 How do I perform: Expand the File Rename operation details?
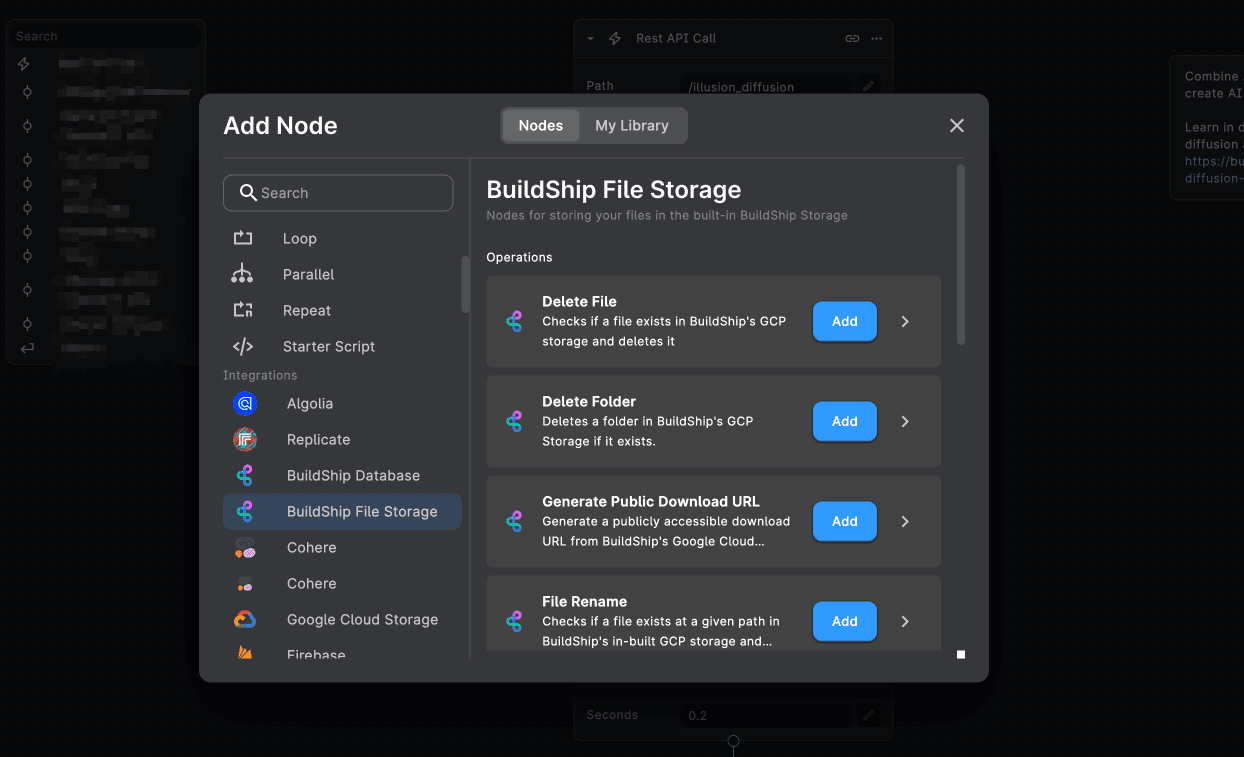point(905,621)
